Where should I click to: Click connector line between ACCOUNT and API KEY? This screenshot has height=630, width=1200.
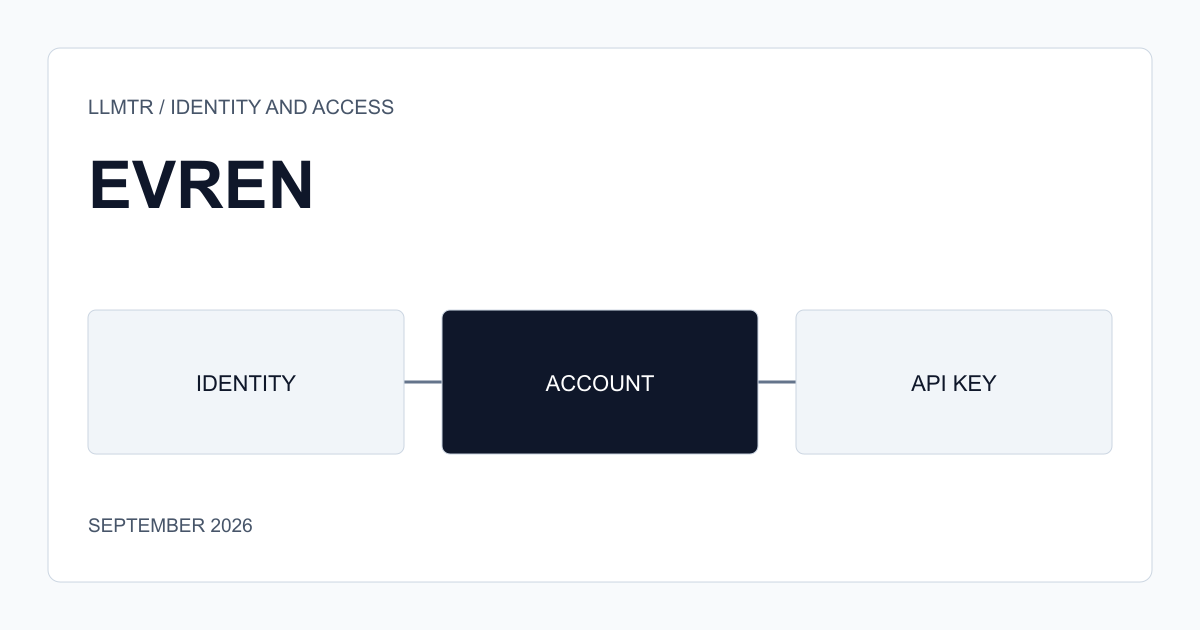(777, 382)
